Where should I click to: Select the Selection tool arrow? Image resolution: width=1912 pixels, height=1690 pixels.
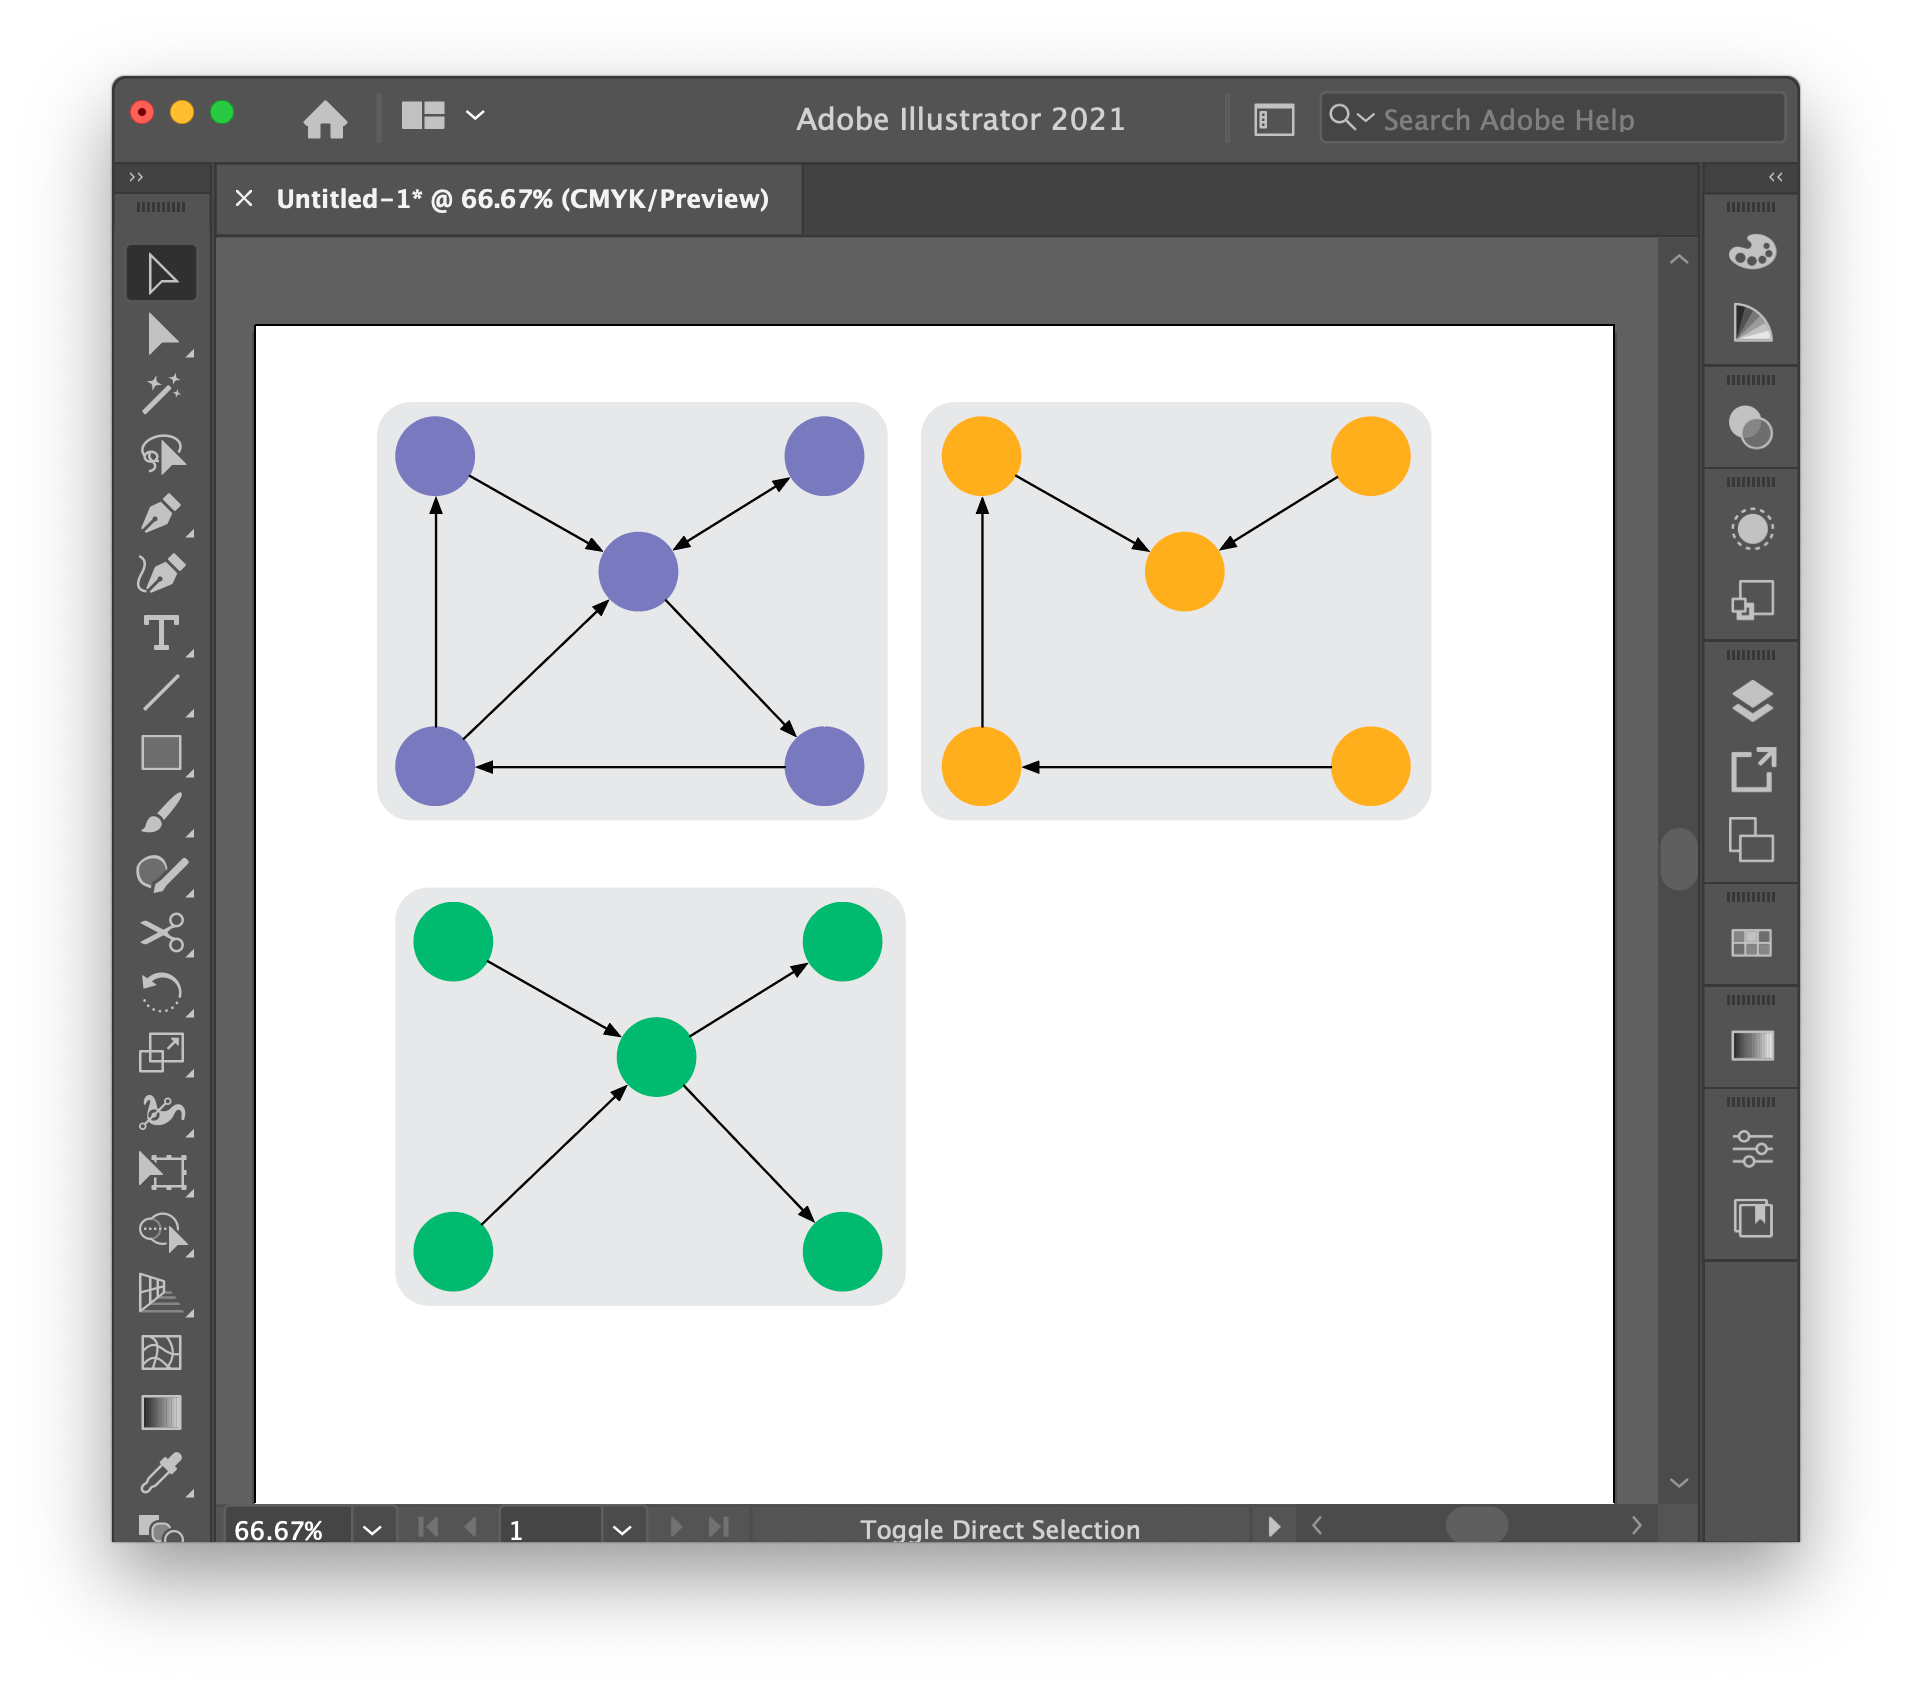[161, 273]
